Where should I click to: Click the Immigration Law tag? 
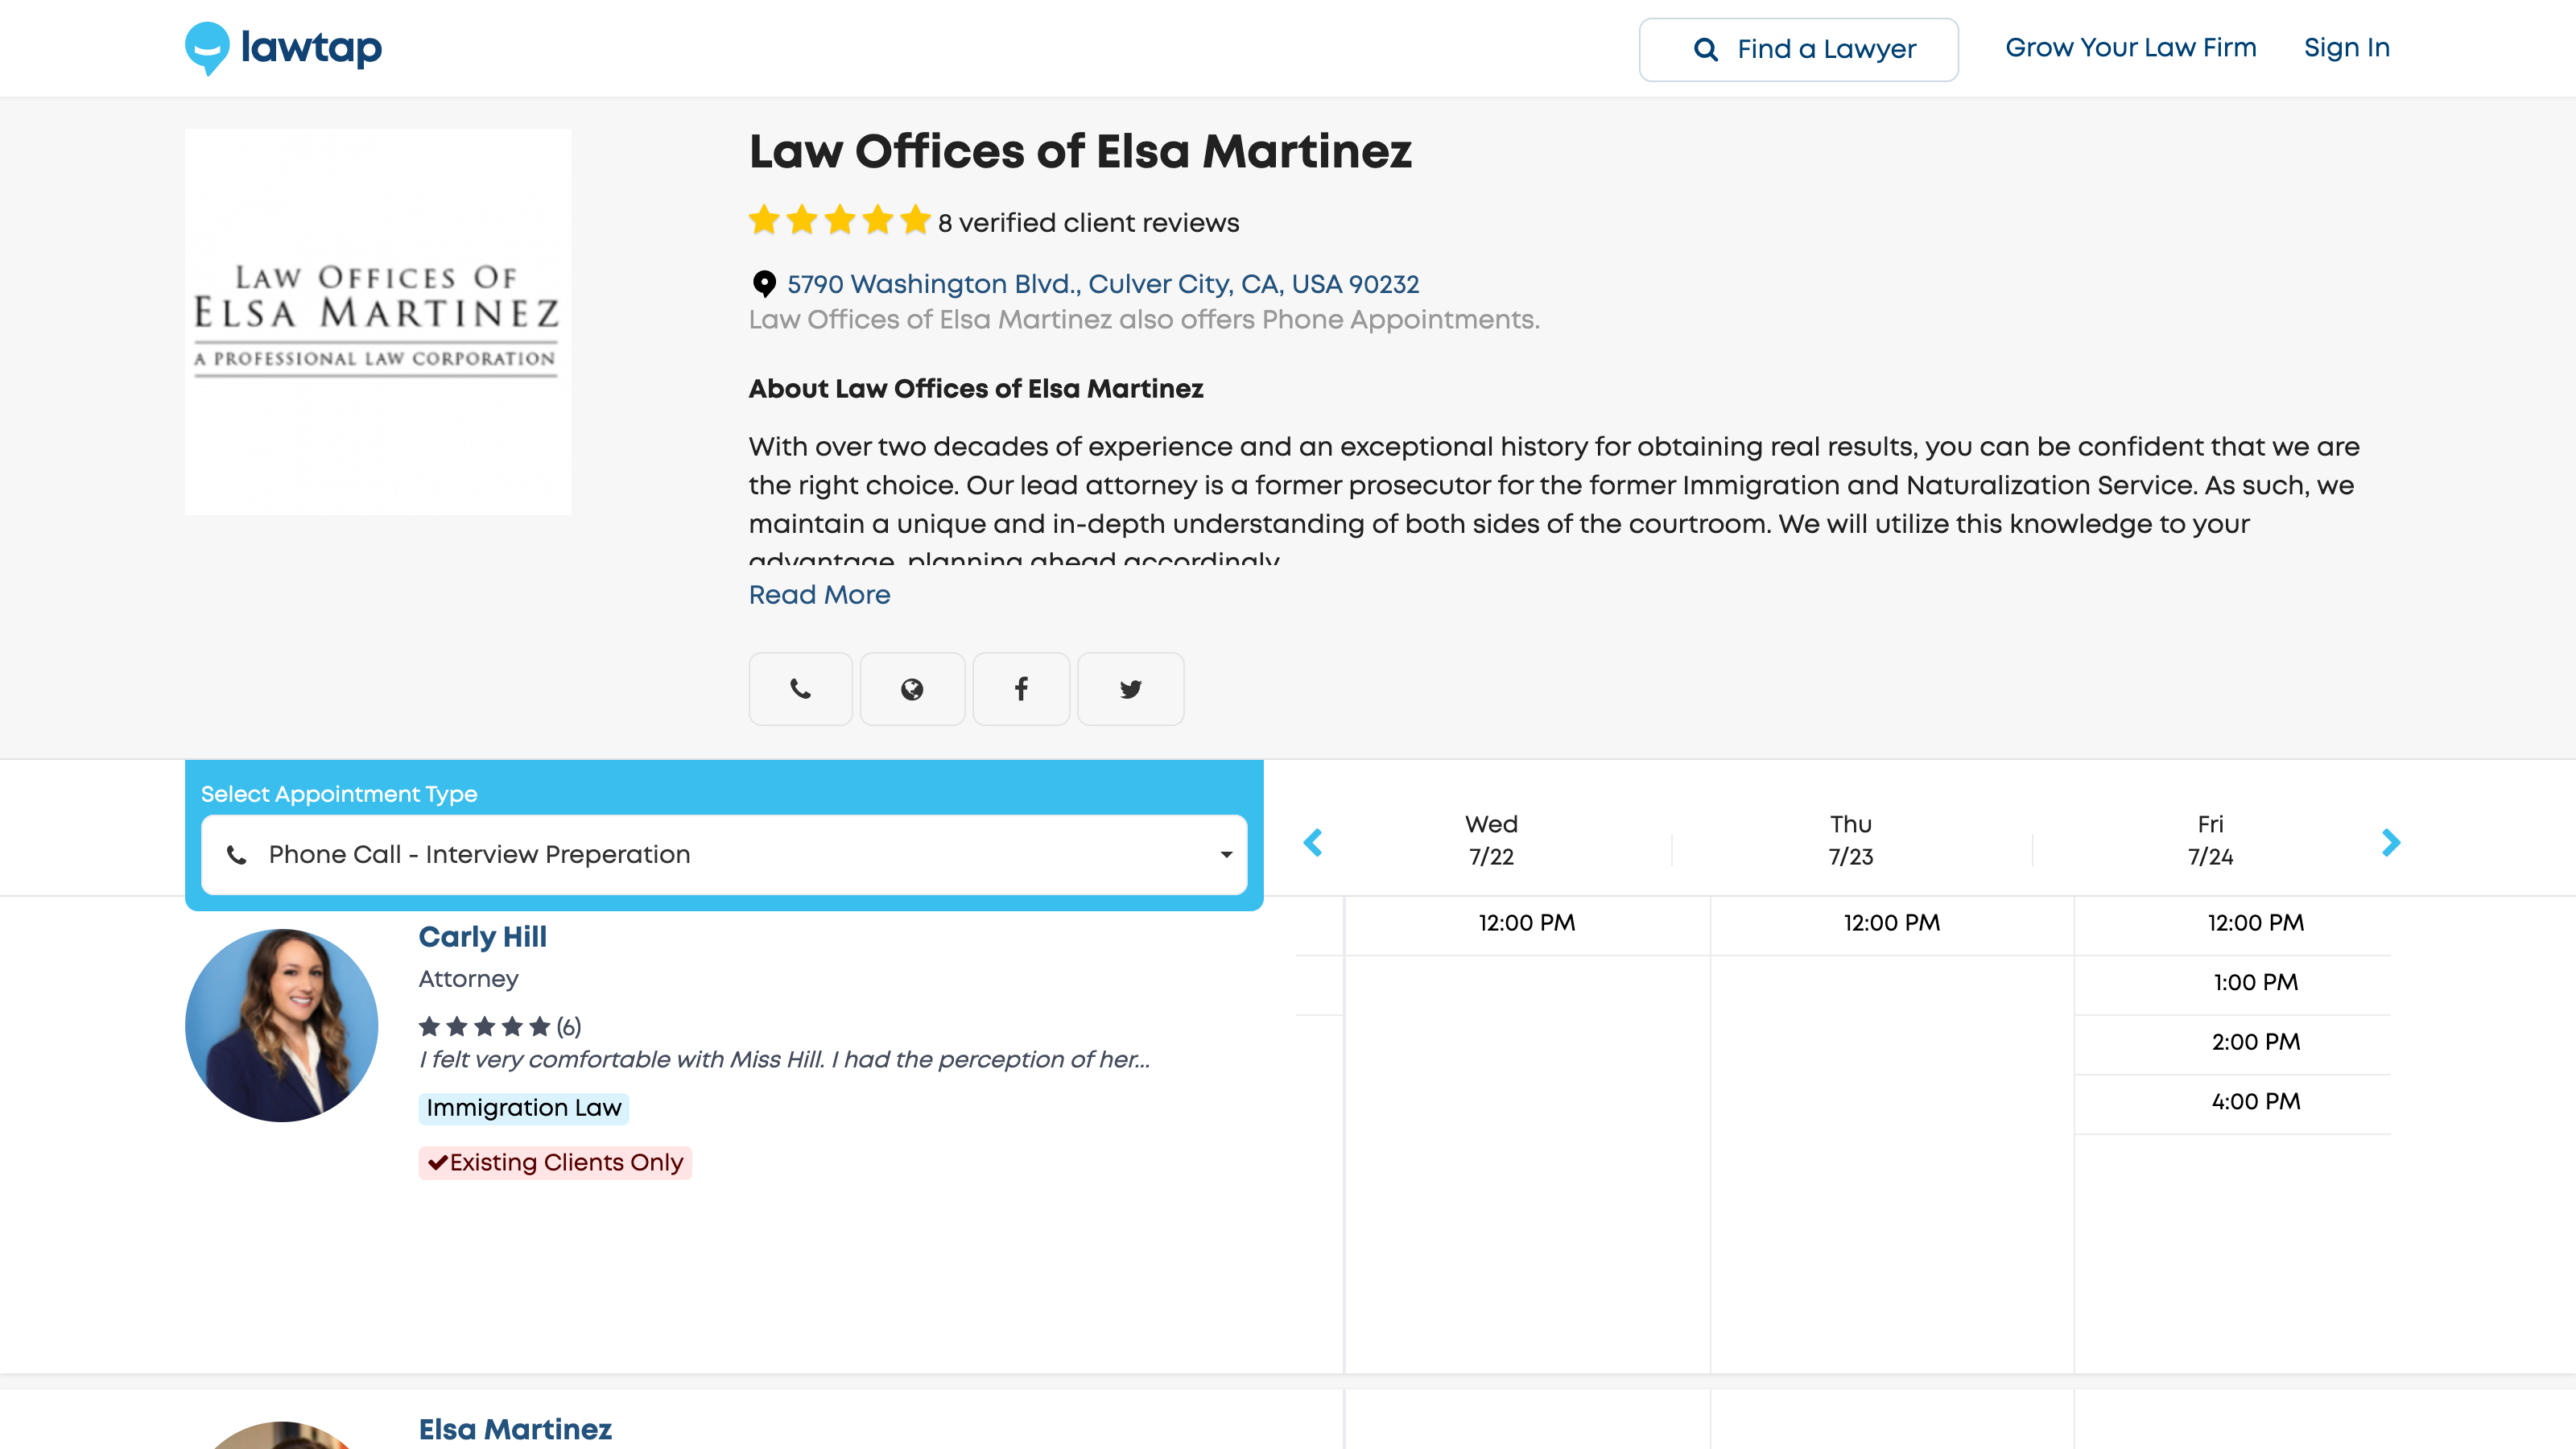click(524, 1108)
